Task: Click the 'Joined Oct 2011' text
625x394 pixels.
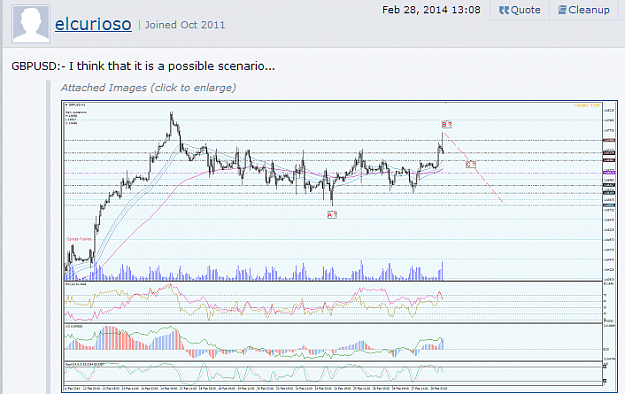Action: click(x=185, y=25)
